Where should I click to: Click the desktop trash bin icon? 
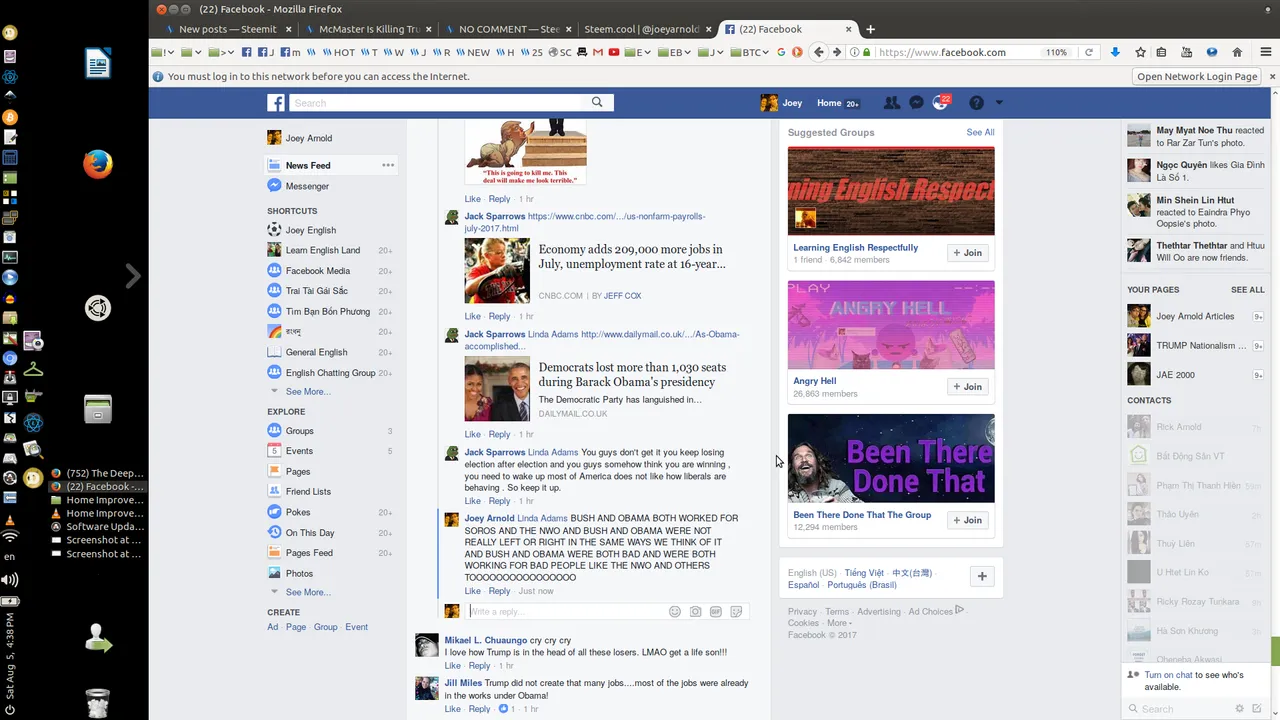[97, 703]
